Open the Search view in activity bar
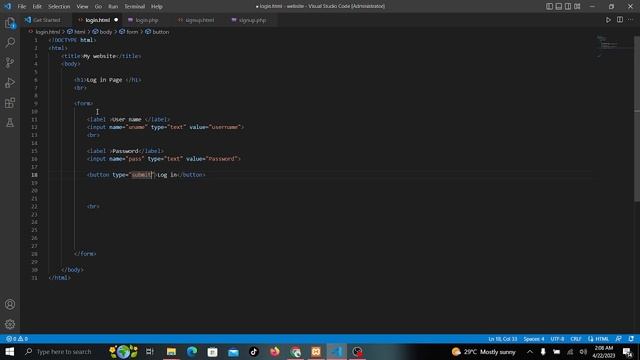Viewport: 640px width, 360px height. (x=10, y=42)
